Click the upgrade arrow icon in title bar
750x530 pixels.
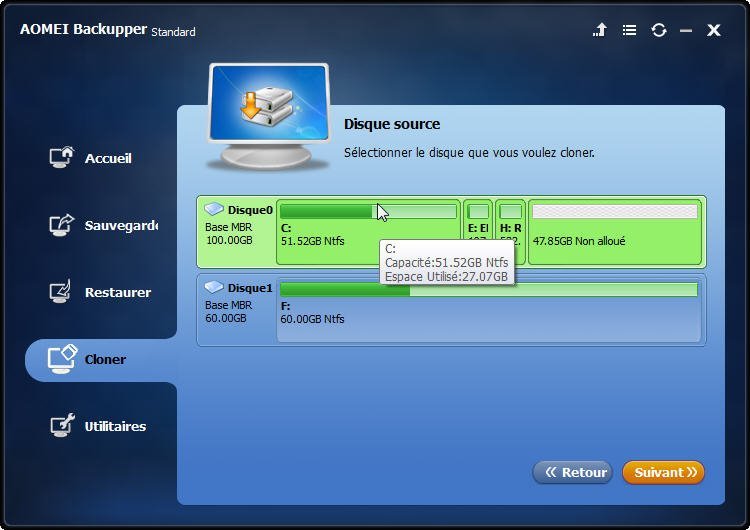tap(600, 30)
